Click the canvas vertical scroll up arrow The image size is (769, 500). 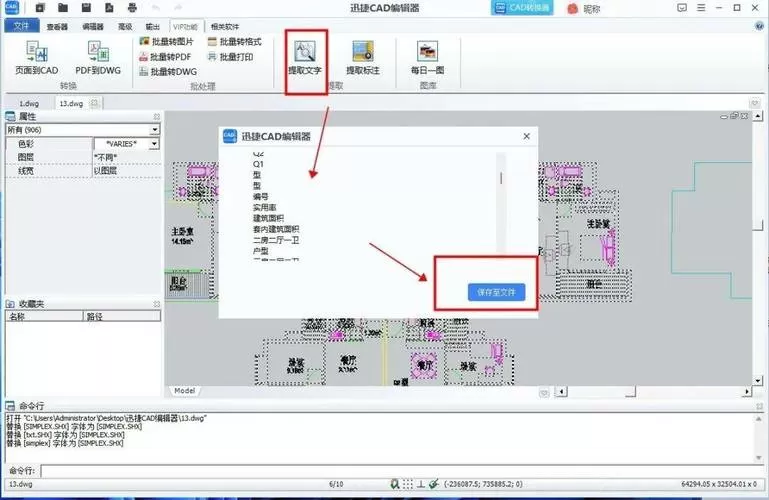coord(758,116)
